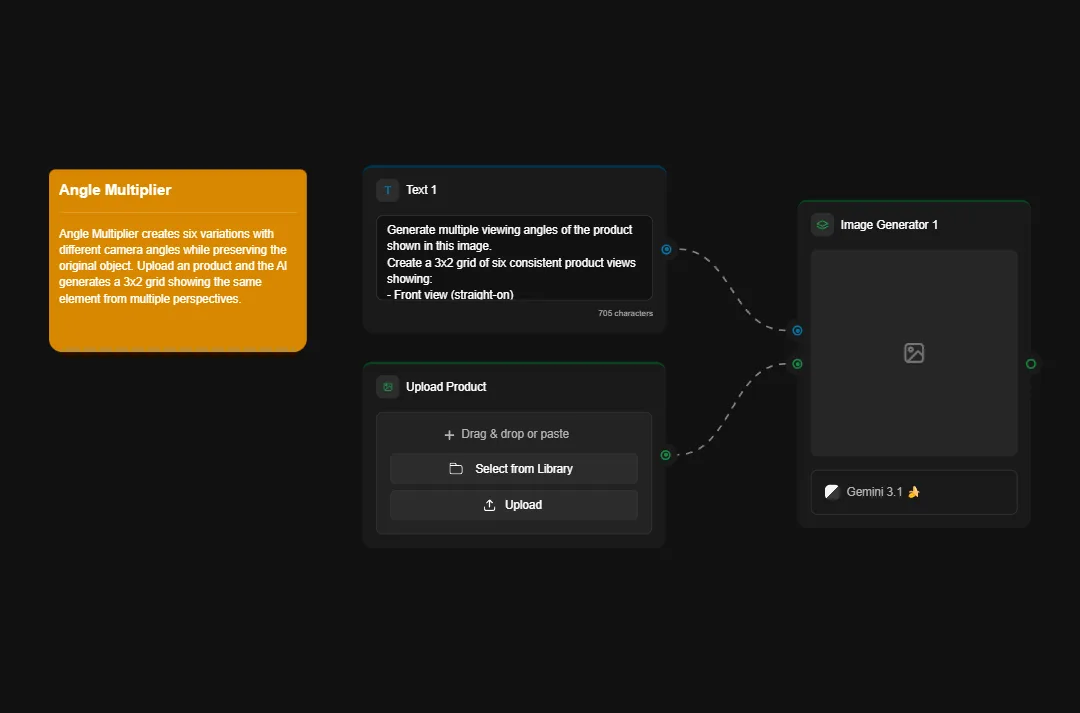Click the T icon on the Text 1 node
This screenshot has height=713, width=1080.
pos(387,189)
